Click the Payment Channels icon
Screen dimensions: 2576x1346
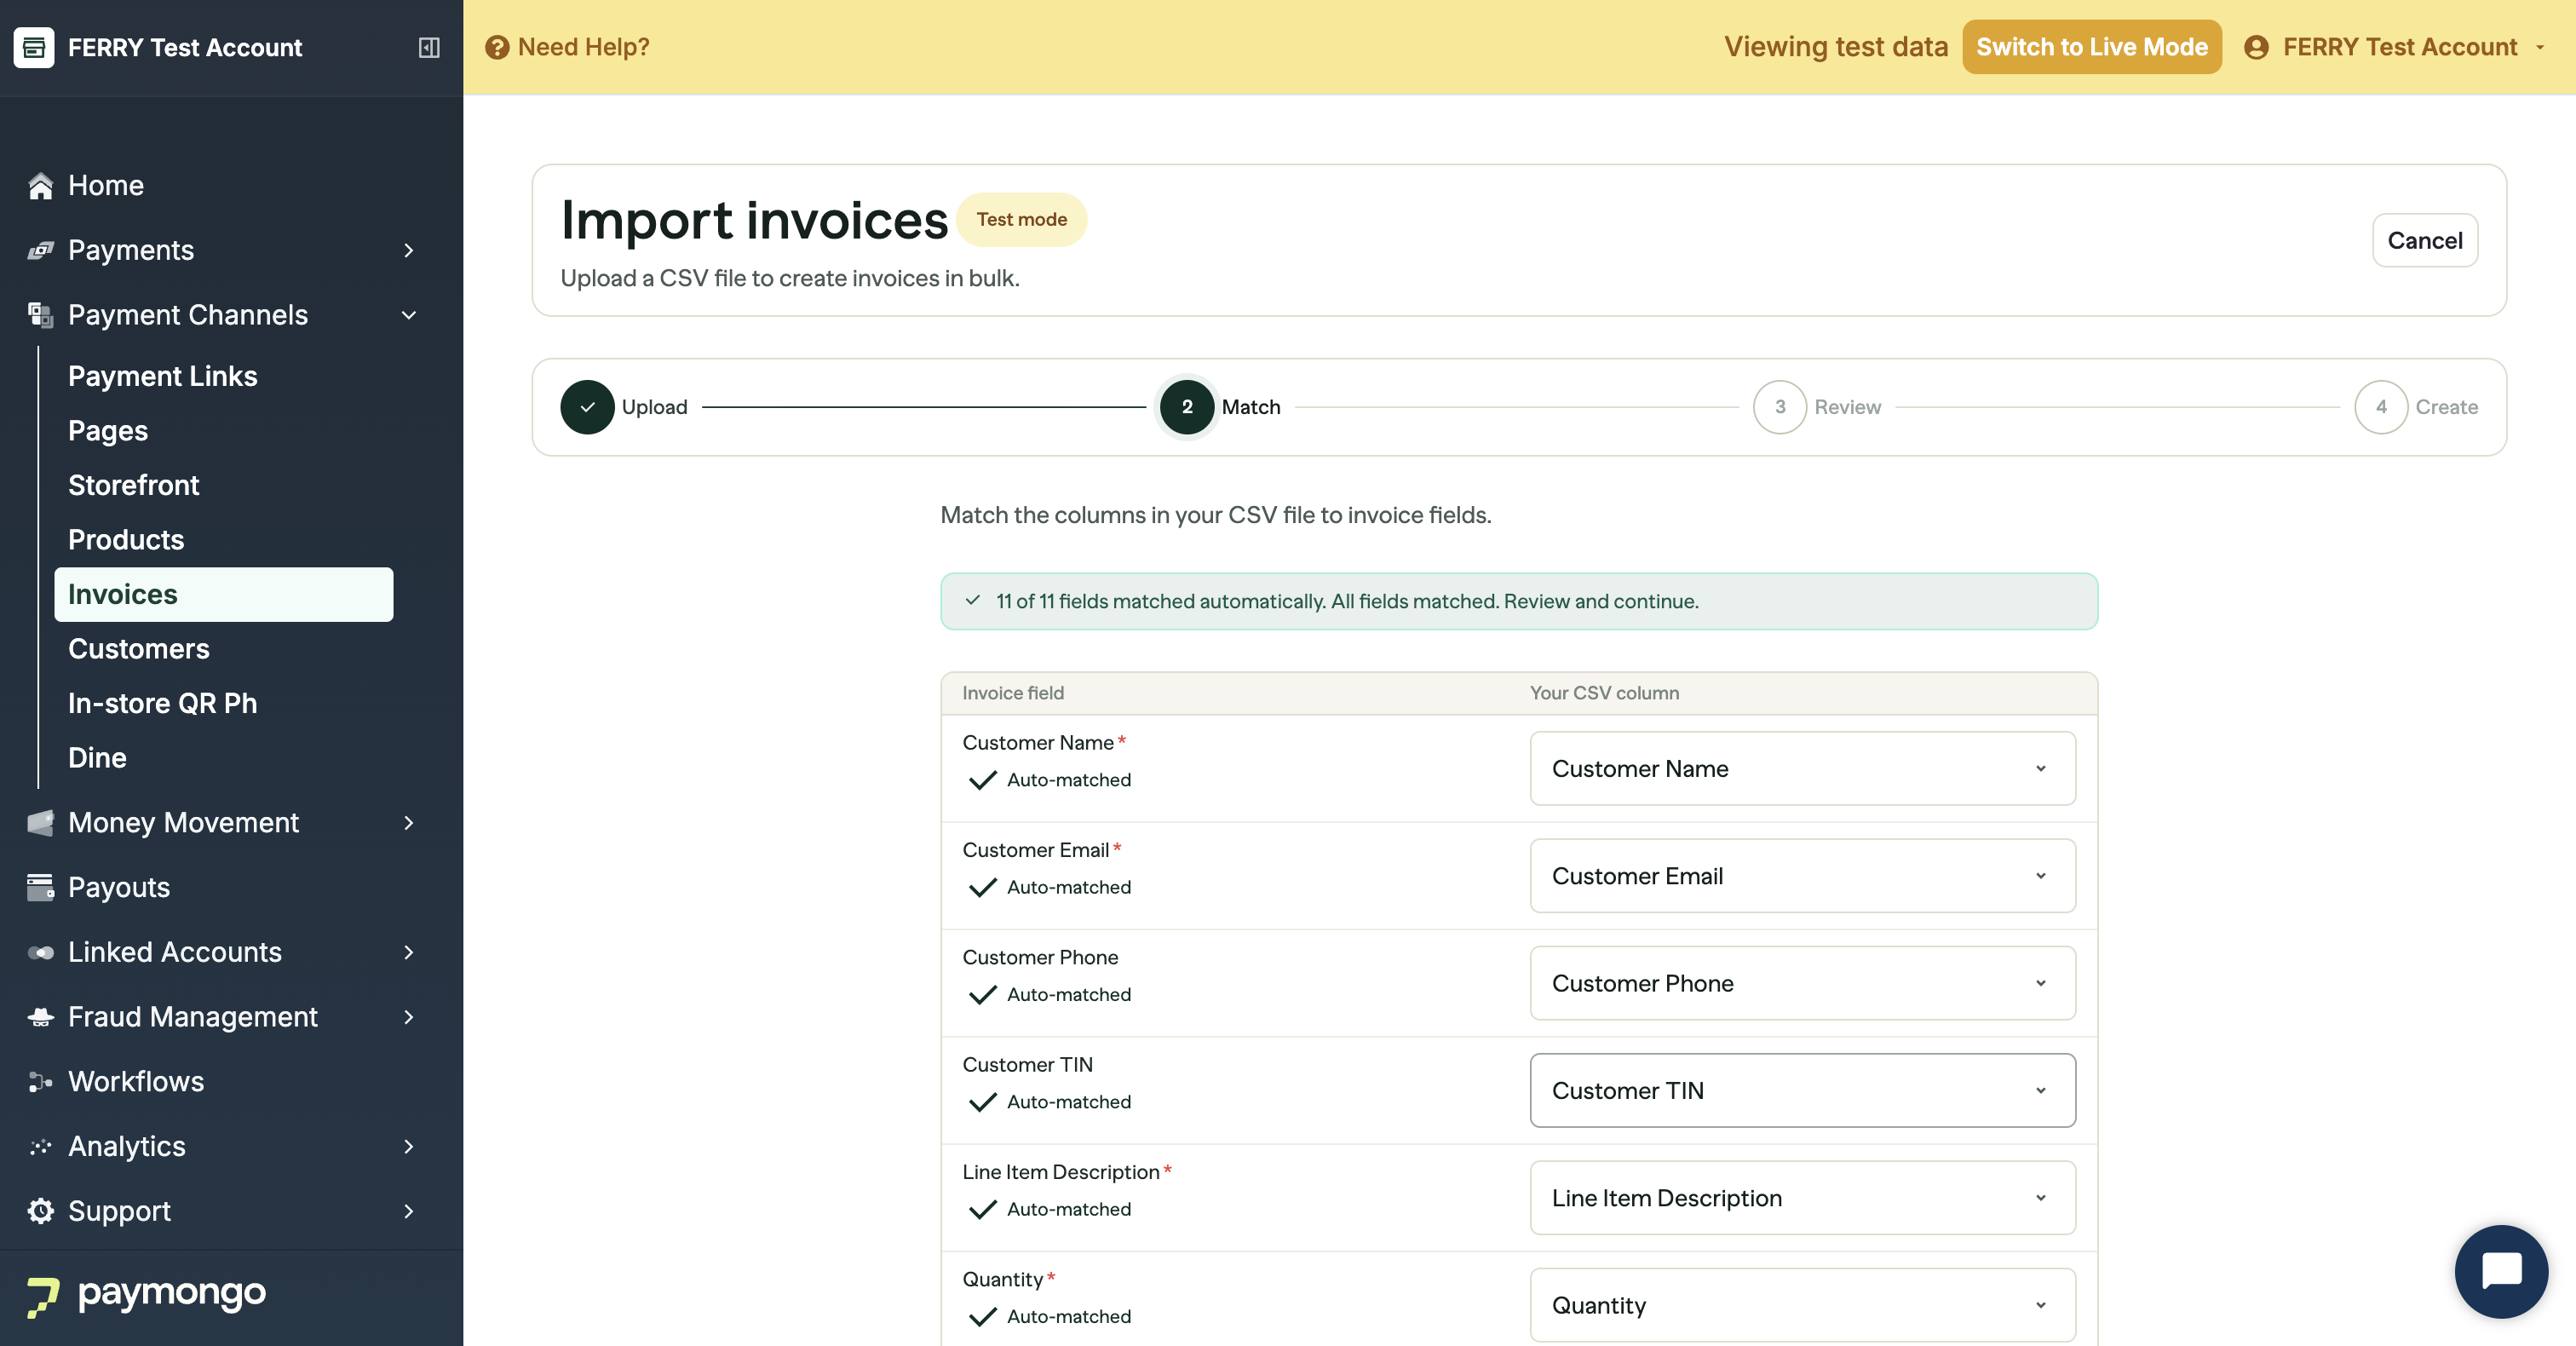[x=40, y=315]
